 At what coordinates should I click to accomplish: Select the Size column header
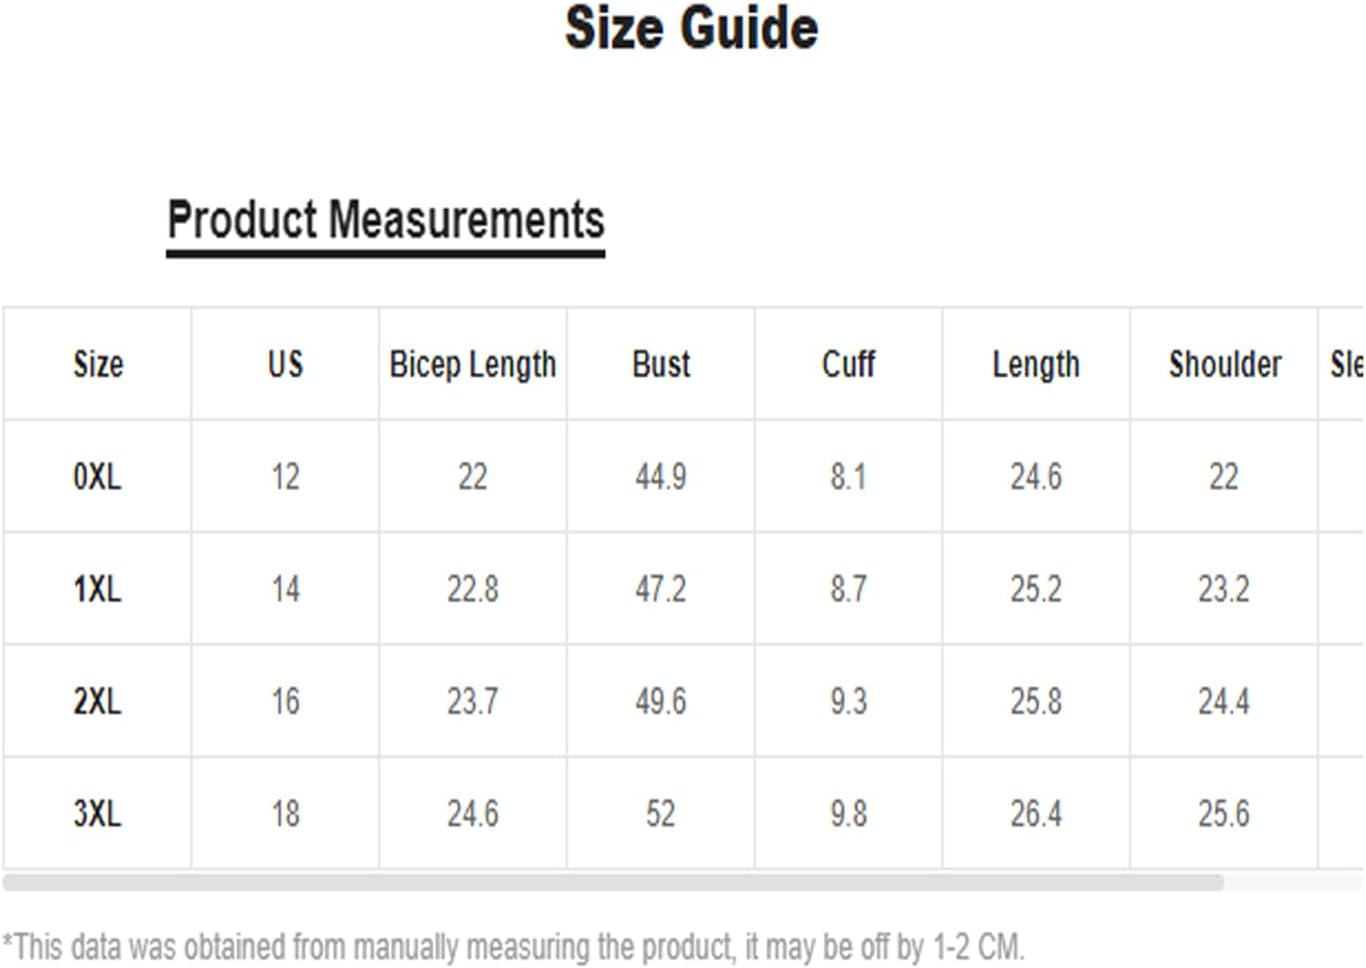point(98,364)
